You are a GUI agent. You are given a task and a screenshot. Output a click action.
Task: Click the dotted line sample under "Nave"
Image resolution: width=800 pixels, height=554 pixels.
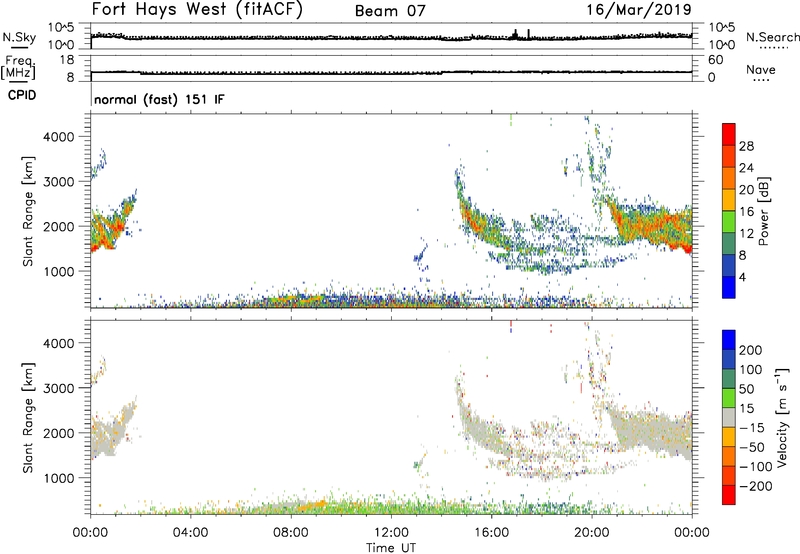[x=761, y=81]
